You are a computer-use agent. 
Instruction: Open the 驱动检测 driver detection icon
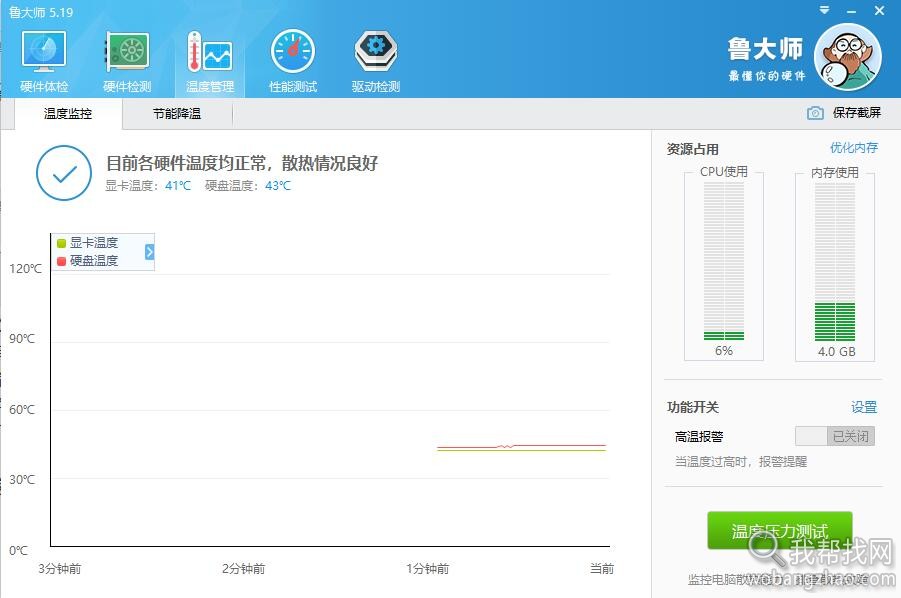point(376,61)
